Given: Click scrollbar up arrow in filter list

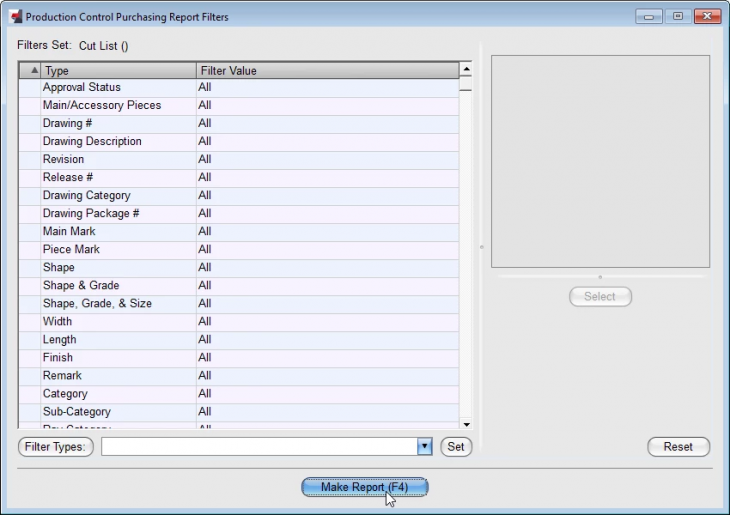Looking at the screenshot, I should click(x=466, y=69).
